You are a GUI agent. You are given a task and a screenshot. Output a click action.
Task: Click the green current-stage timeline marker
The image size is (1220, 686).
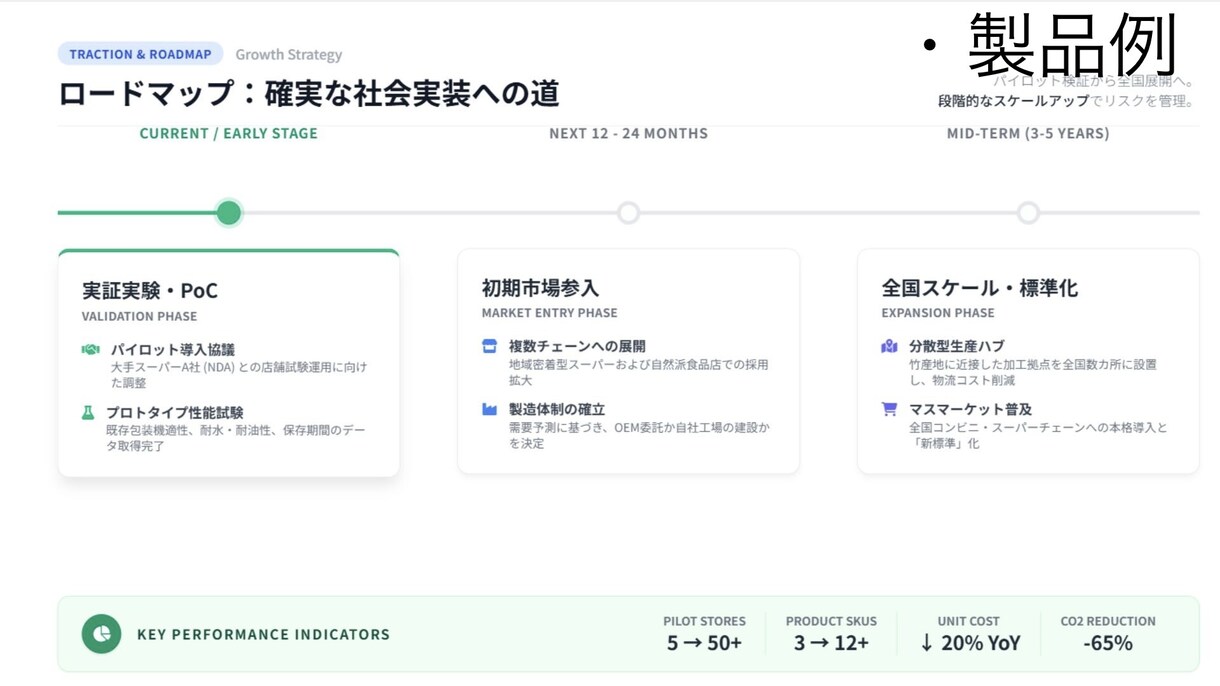click(229, 213)
